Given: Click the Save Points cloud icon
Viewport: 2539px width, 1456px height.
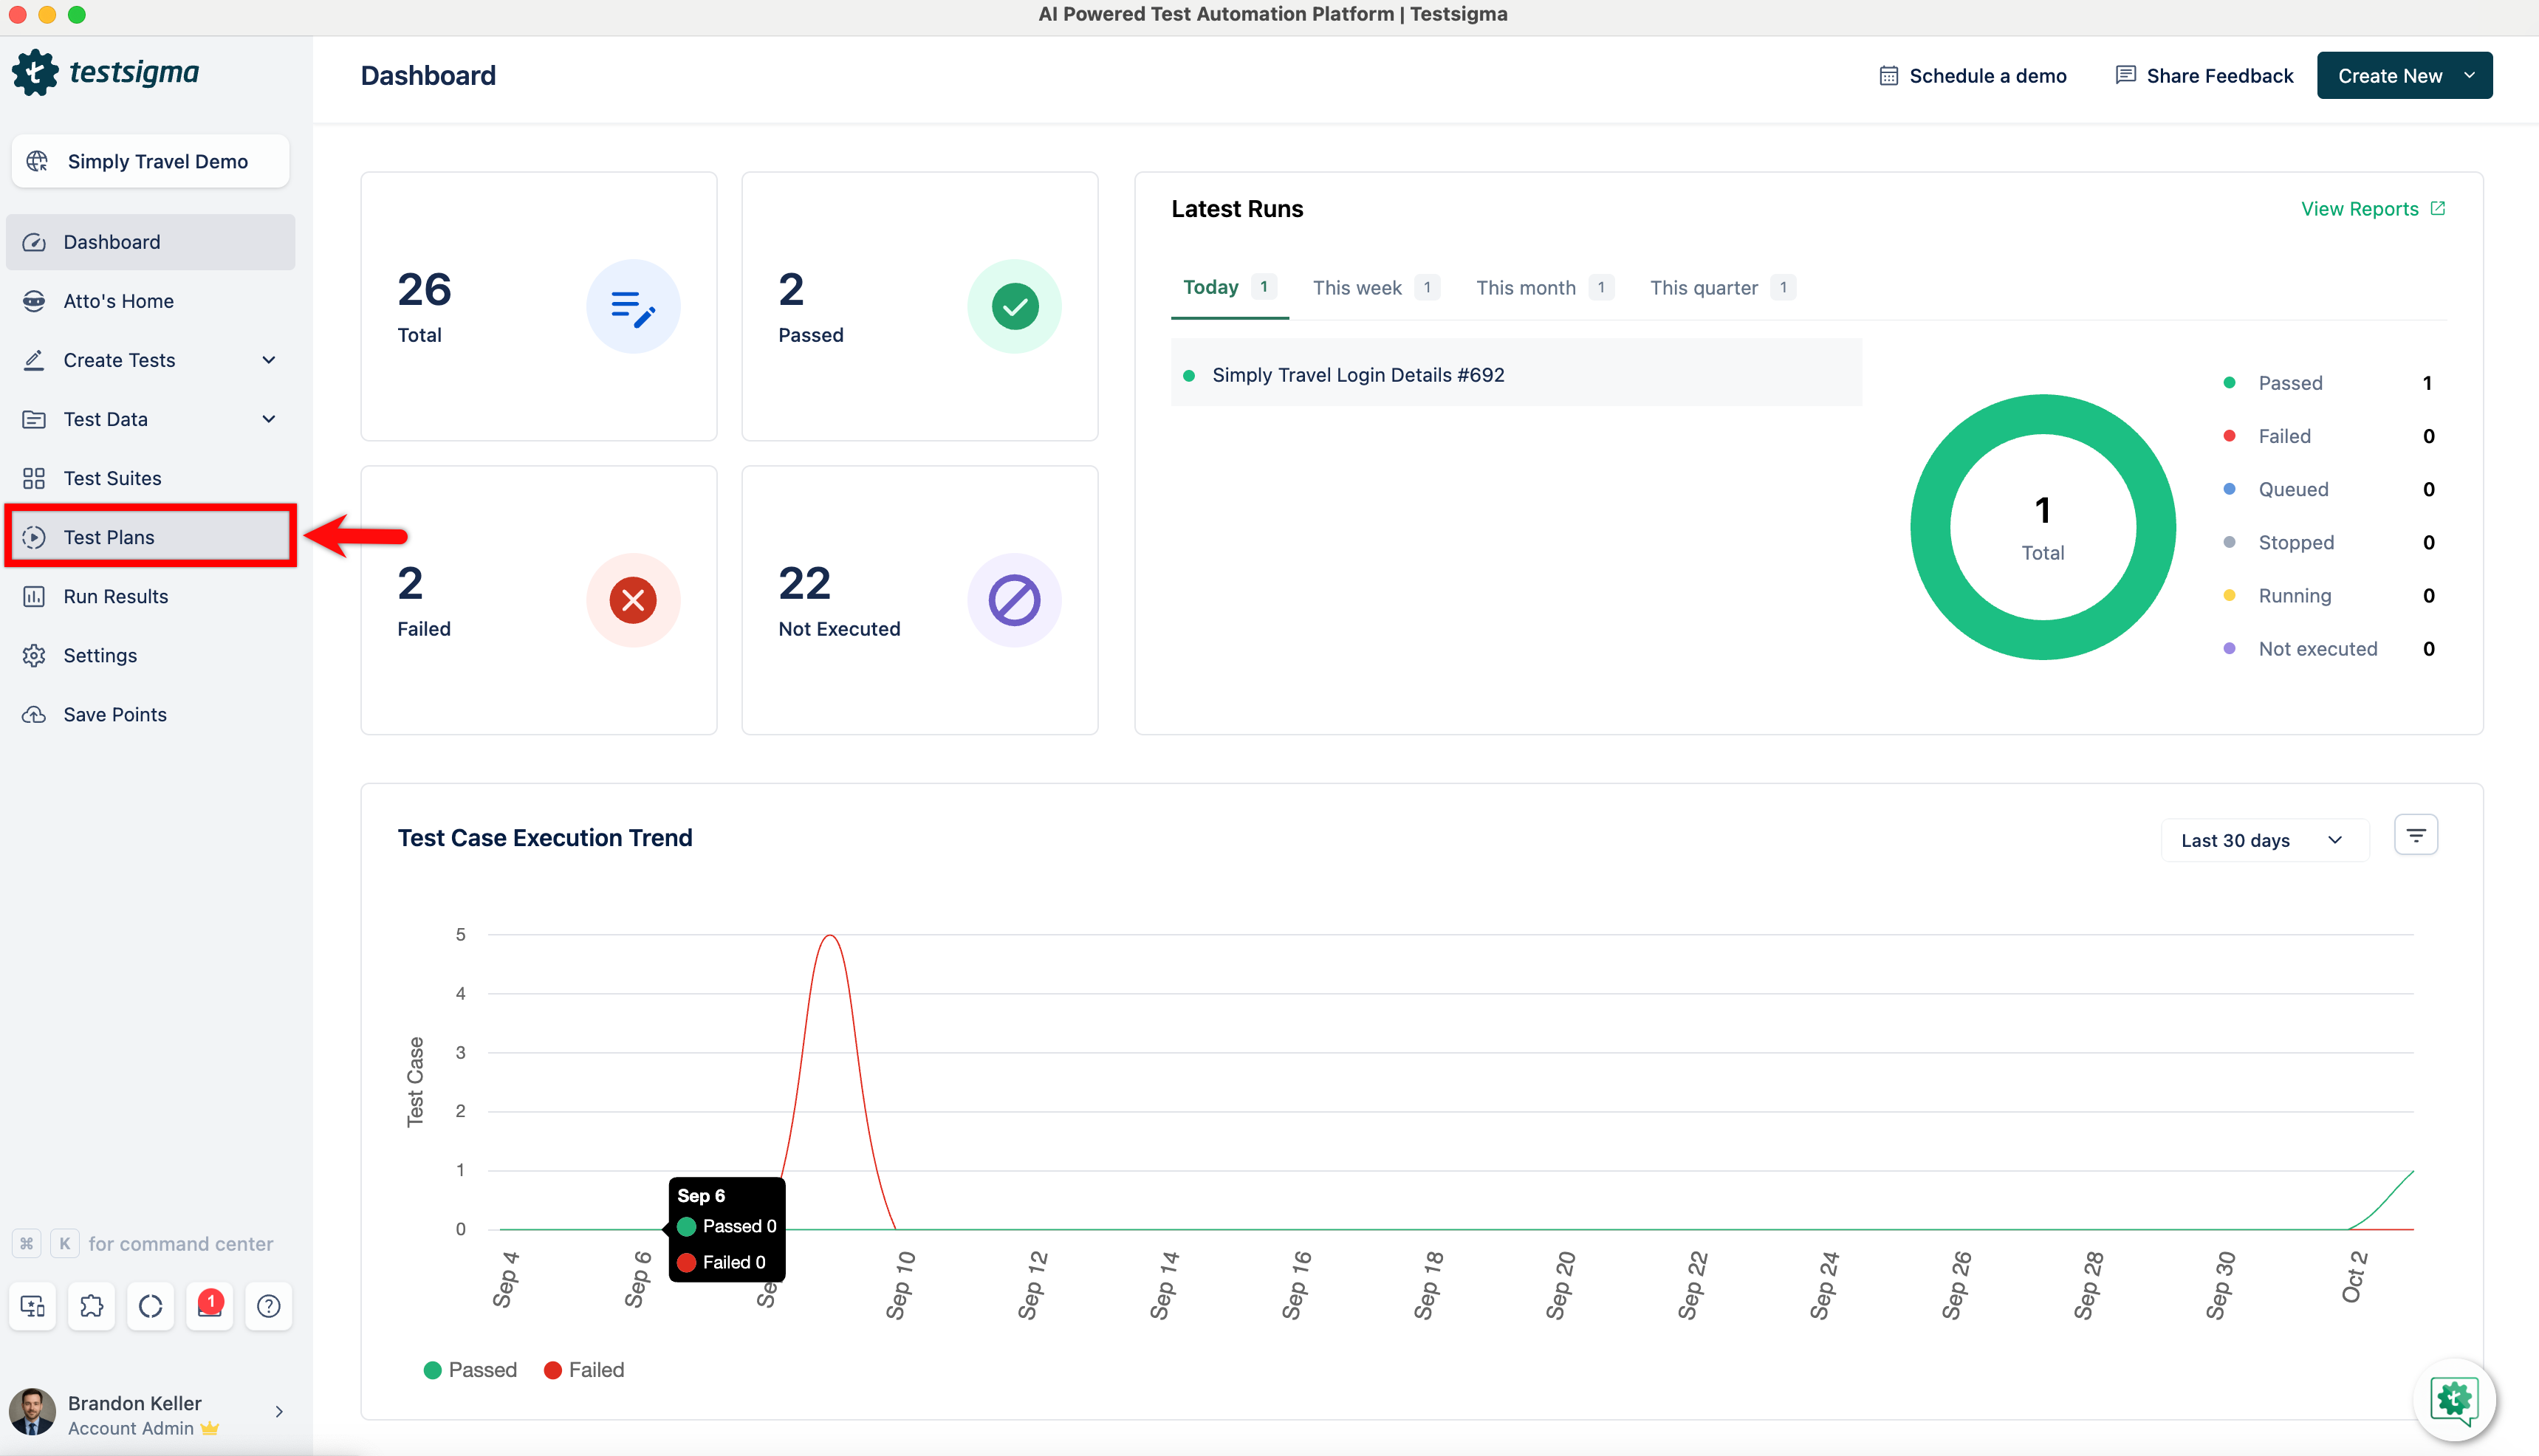Looking at the screenshot, I should pos(34,714).
